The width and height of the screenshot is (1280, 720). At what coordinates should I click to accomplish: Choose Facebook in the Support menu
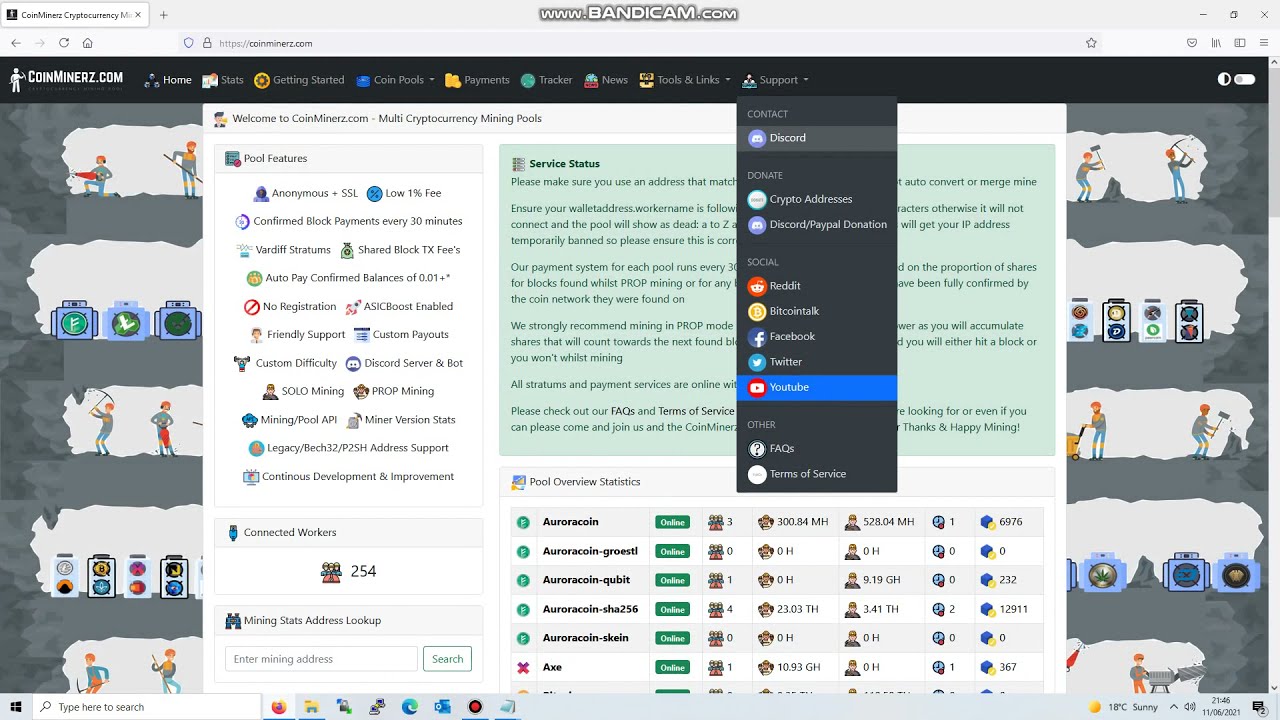pos(817,337)
